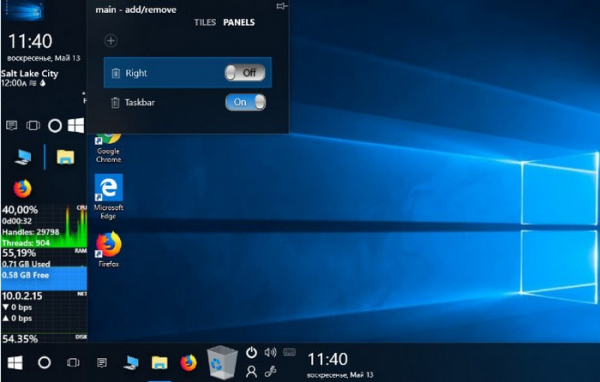The height and width of the screenshot is (382, 600).
Task: Turn on the Right panel toggle
Action: [245, 73]
